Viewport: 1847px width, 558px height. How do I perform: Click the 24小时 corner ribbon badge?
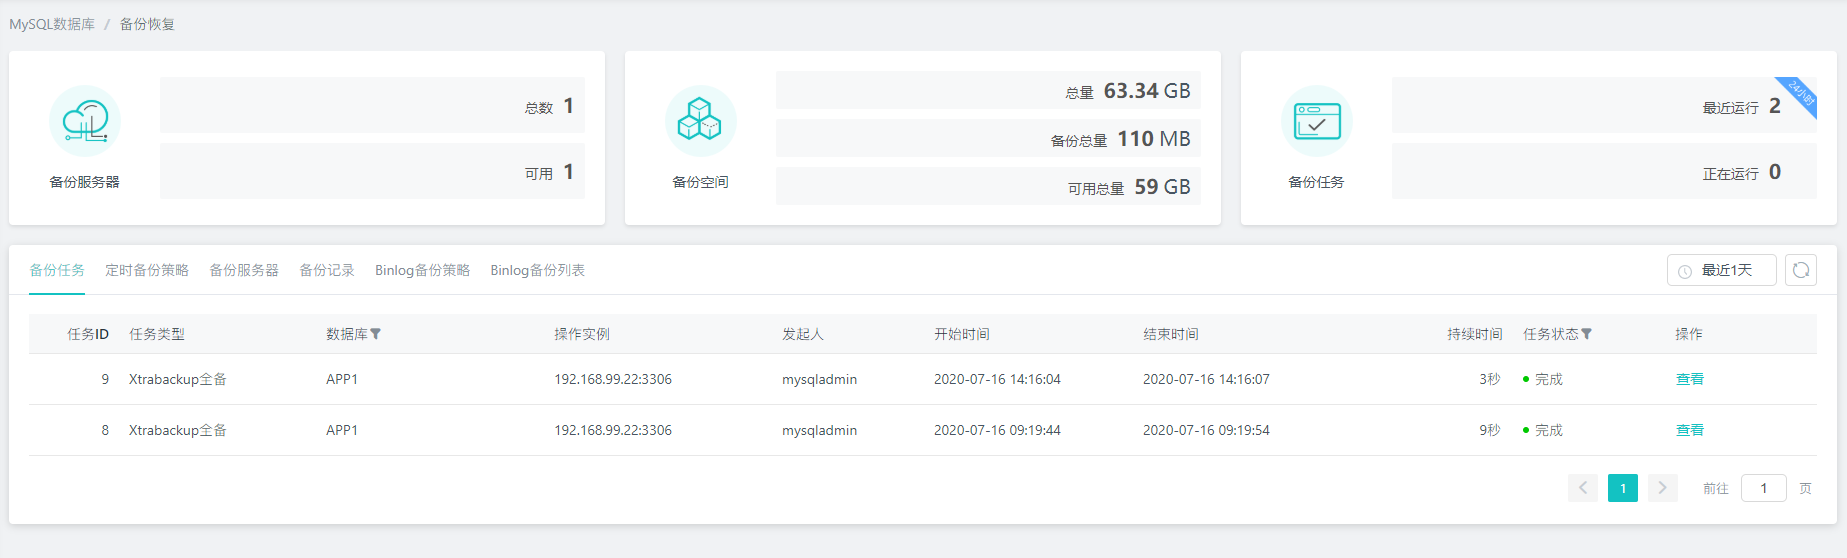[x=1802, y=93]
